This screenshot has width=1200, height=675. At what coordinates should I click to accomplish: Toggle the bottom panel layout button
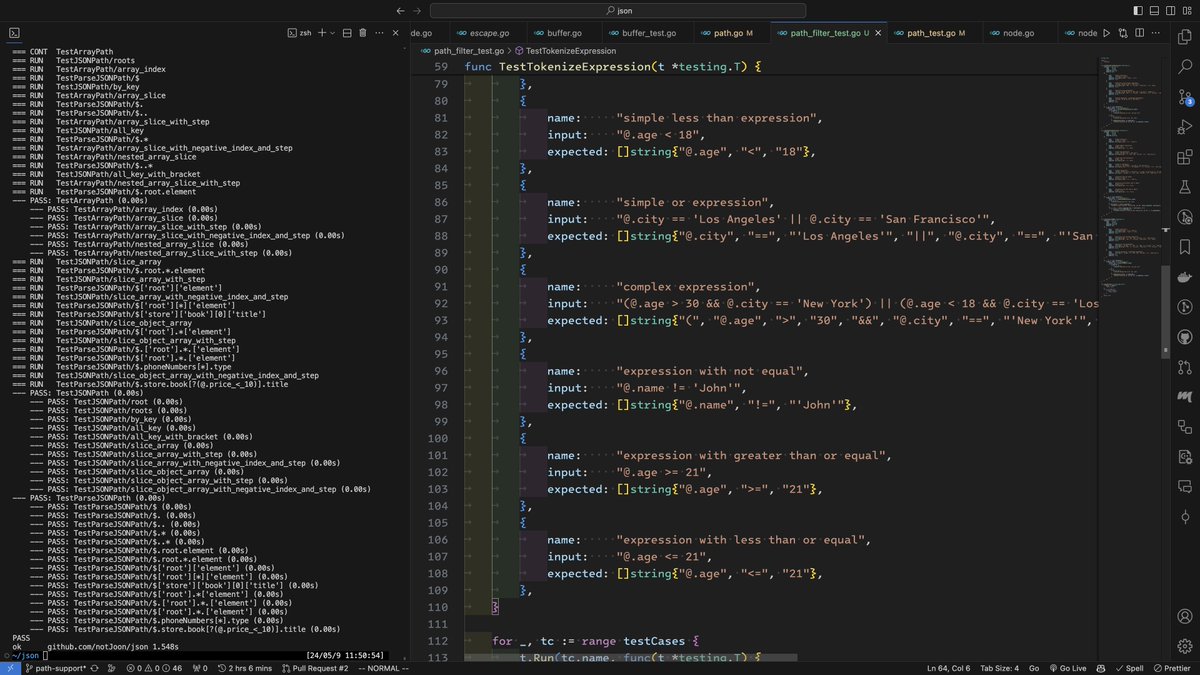(1156, 11)
